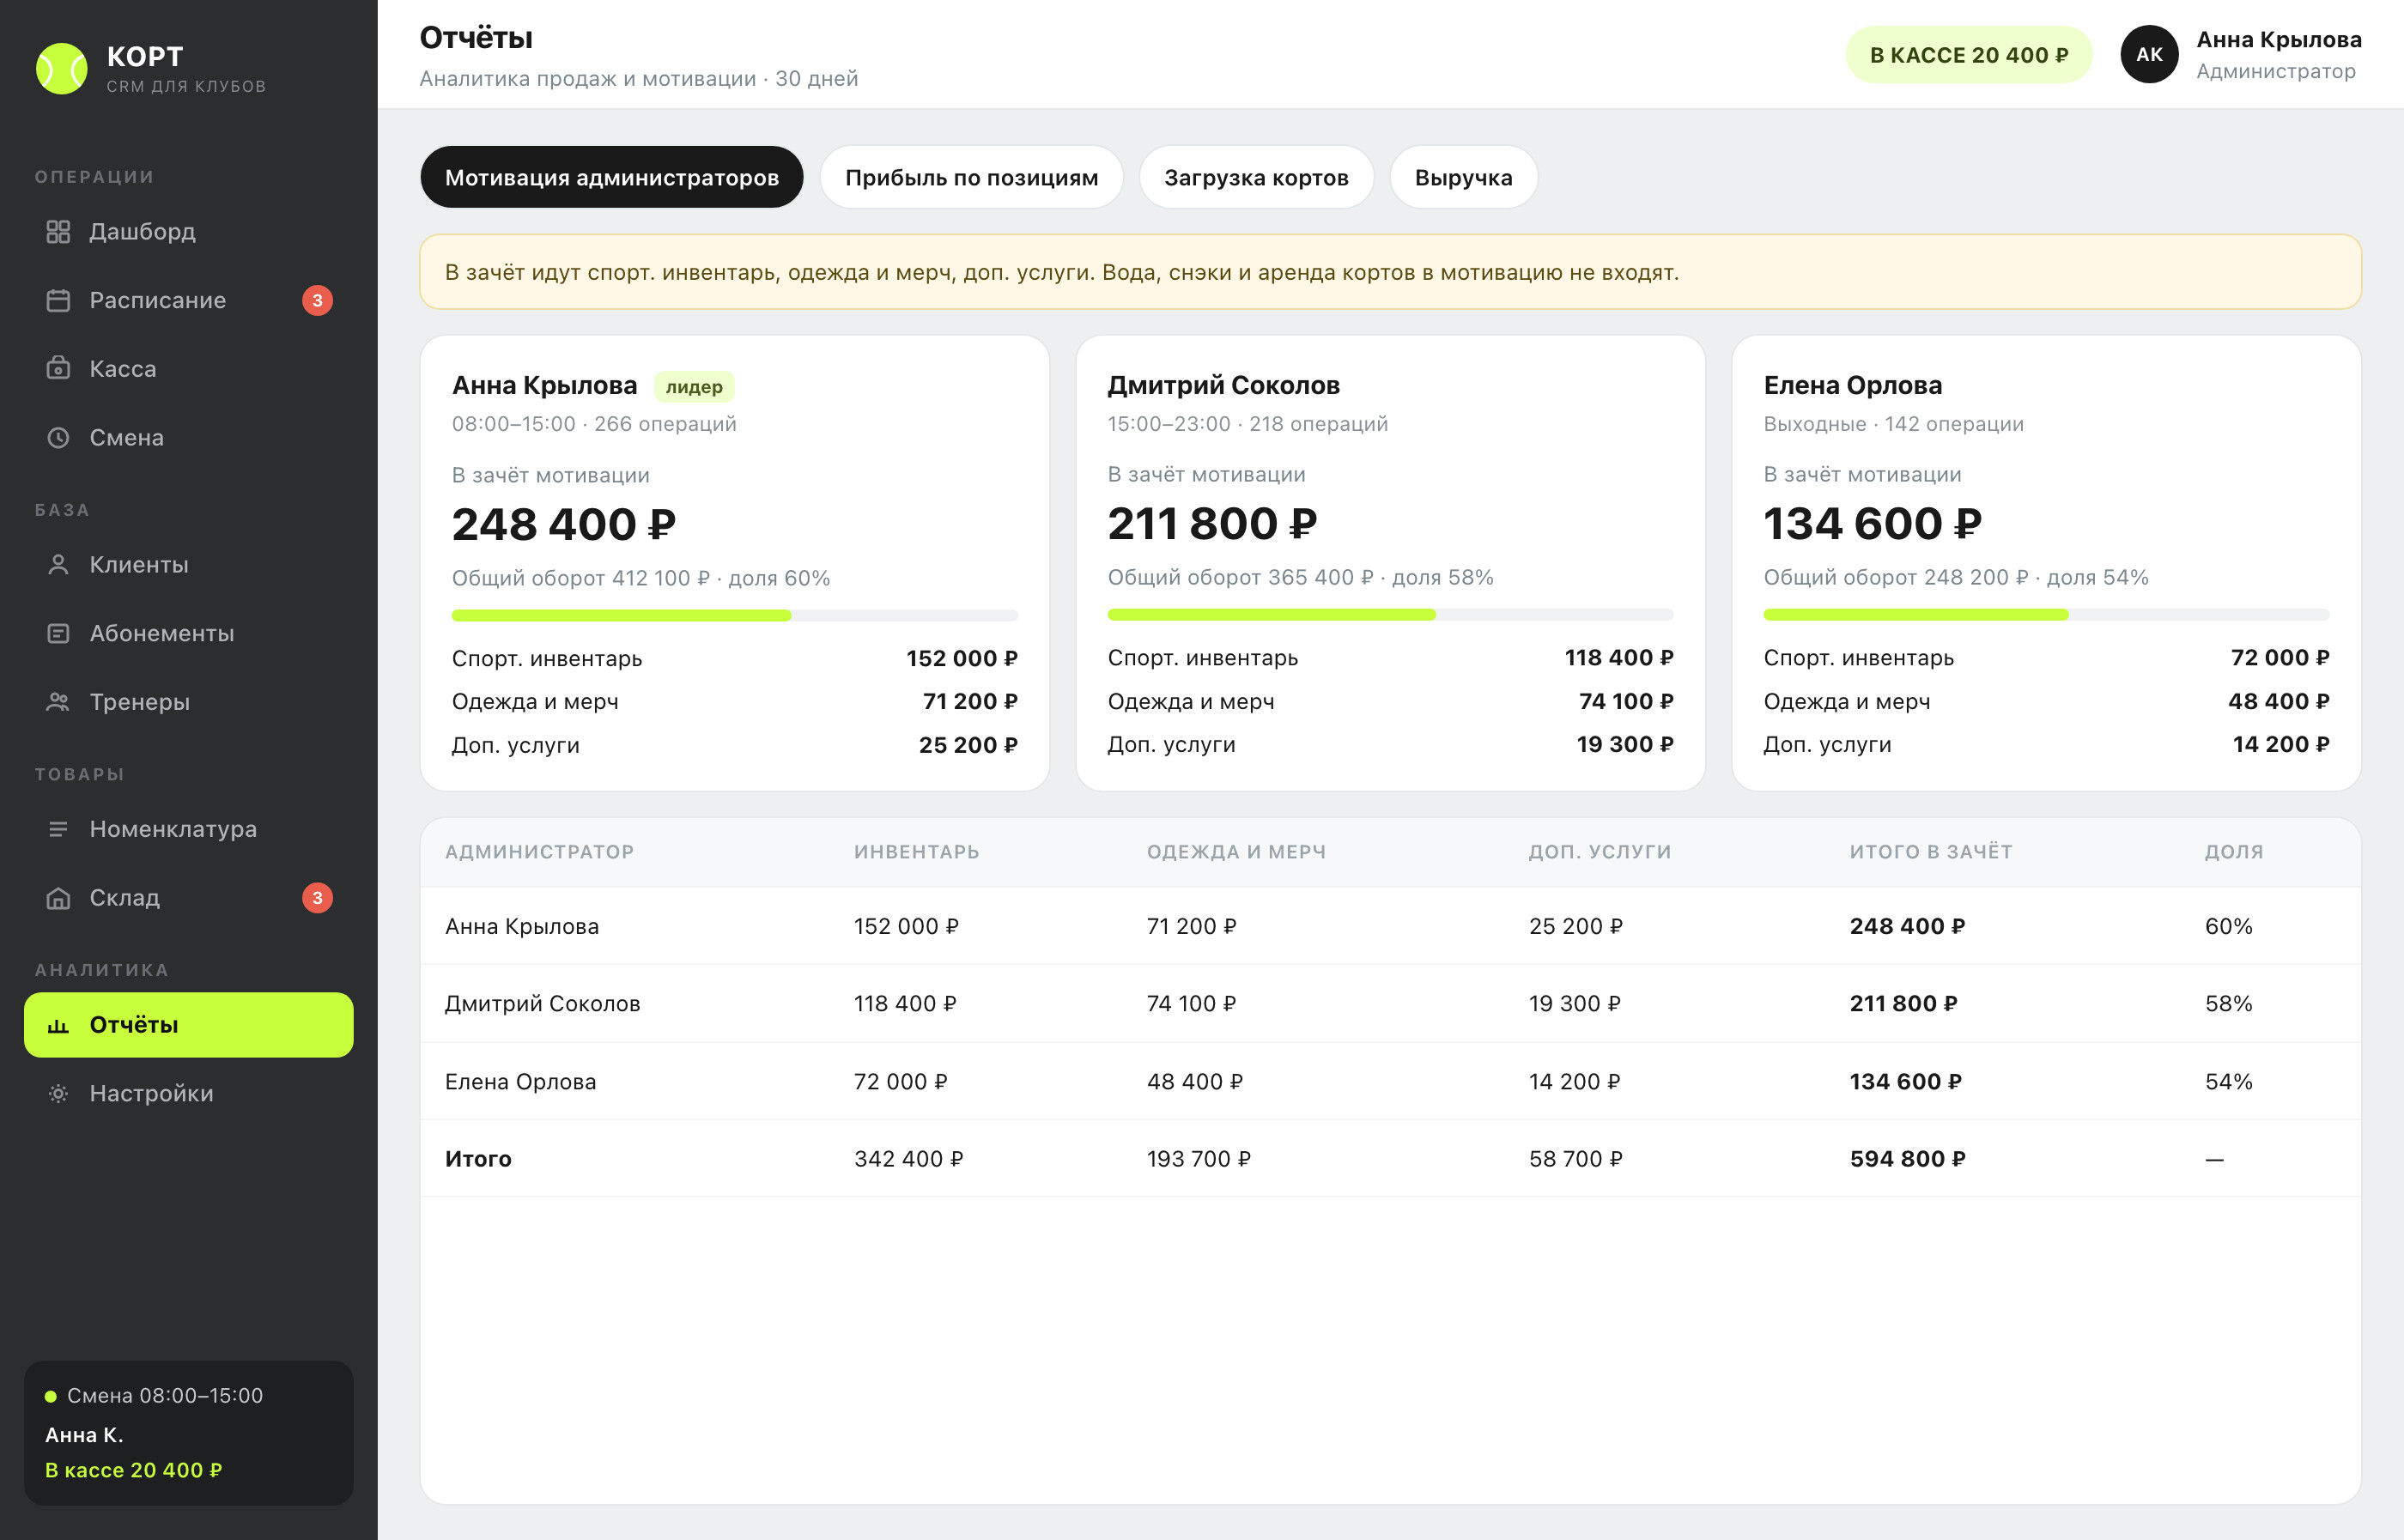Click the Касса register icon
2404x1540 pixels.
point(58,368)
